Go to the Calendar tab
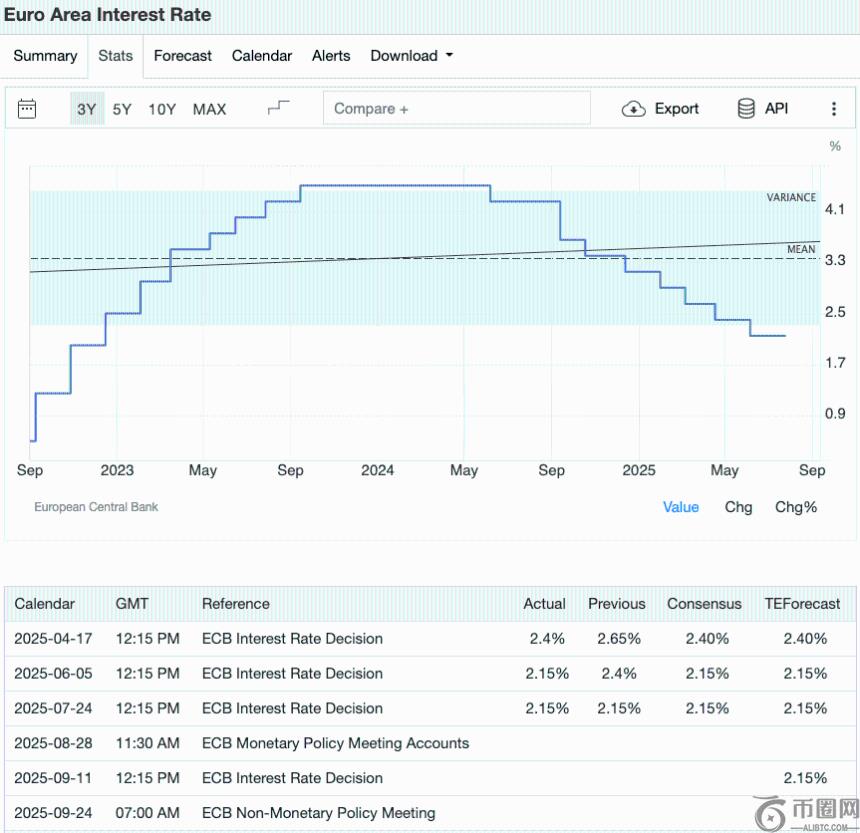Viewport: 860px width, 833px height. [x=262, y=56]
